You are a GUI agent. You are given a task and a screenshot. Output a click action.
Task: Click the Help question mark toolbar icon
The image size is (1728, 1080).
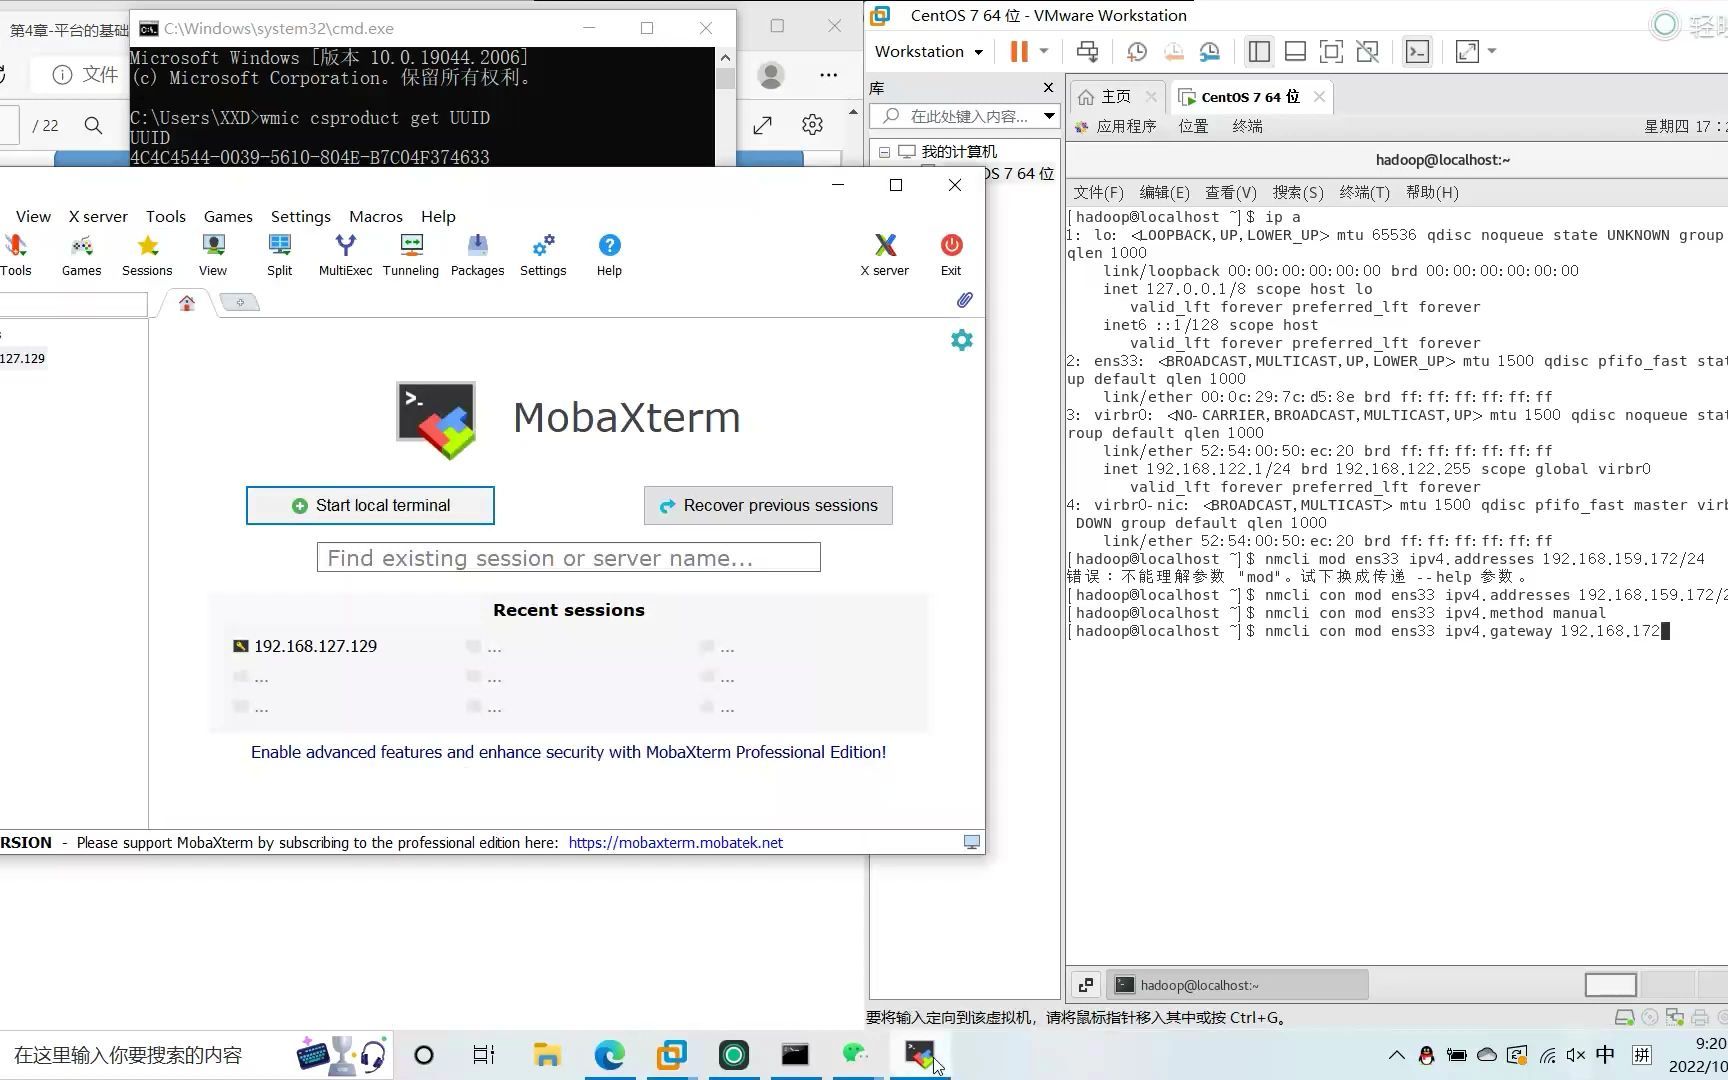tap(609, 255)
